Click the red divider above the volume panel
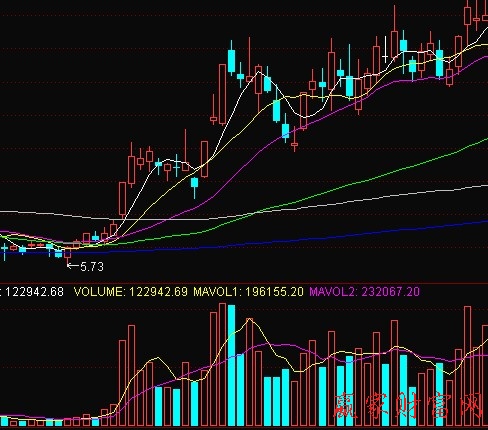The height and width of the screenshot is (430, 488). pyautogui.click(x=244, y=284)
